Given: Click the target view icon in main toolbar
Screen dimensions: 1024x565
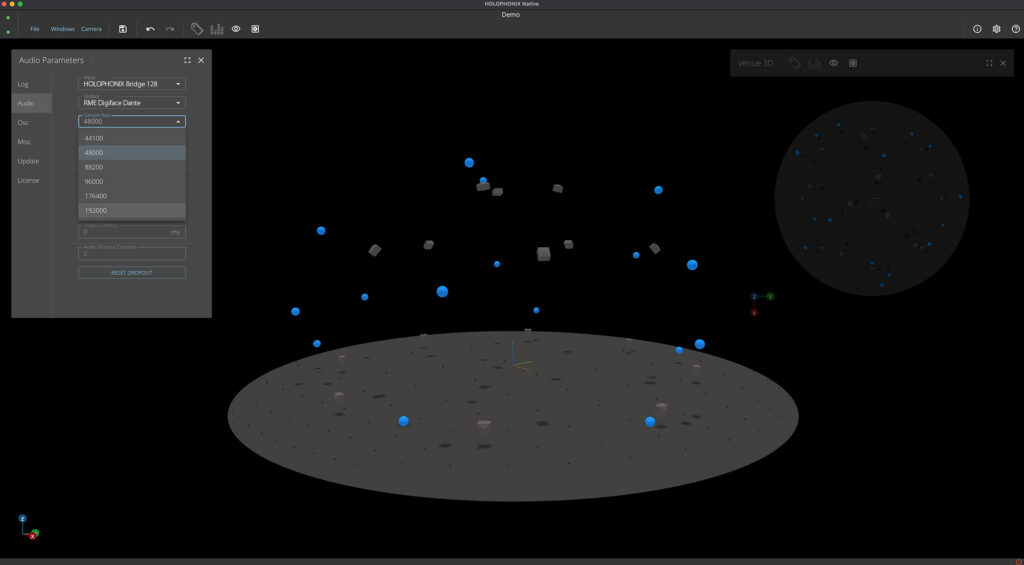Looking at the screenshot, I should coord(255,29).
